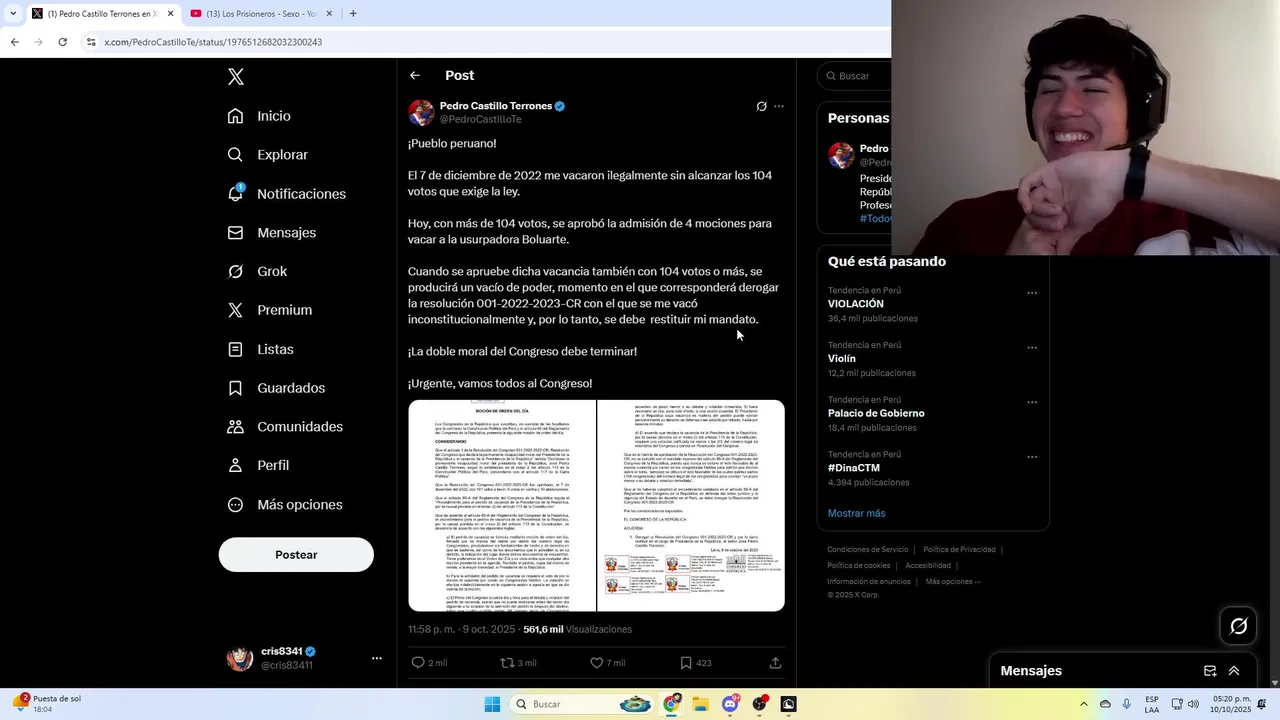Click the address bar URL
Screen dimensions: 1280x720
213,42
